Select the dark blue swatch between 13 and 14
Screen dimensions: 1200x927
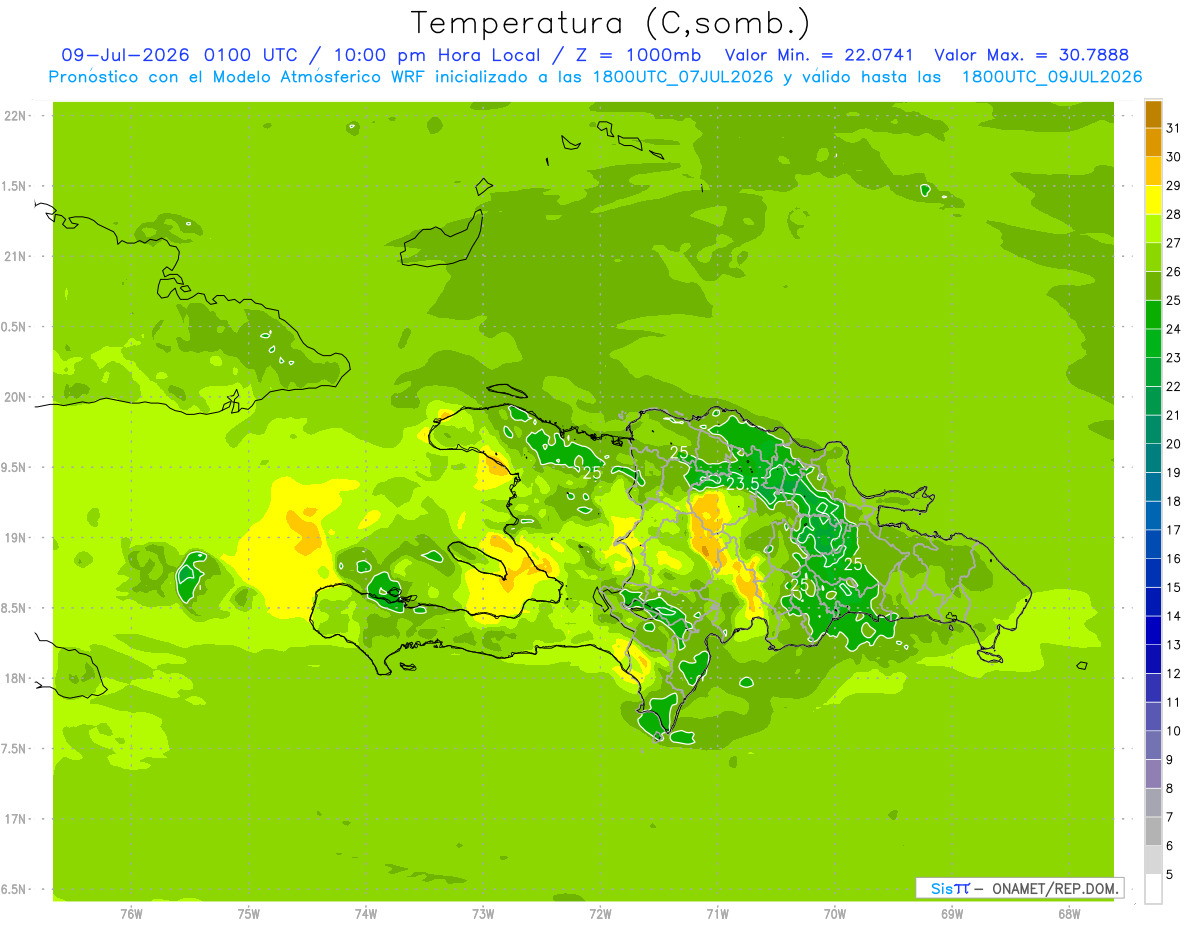click(1153, 630)
